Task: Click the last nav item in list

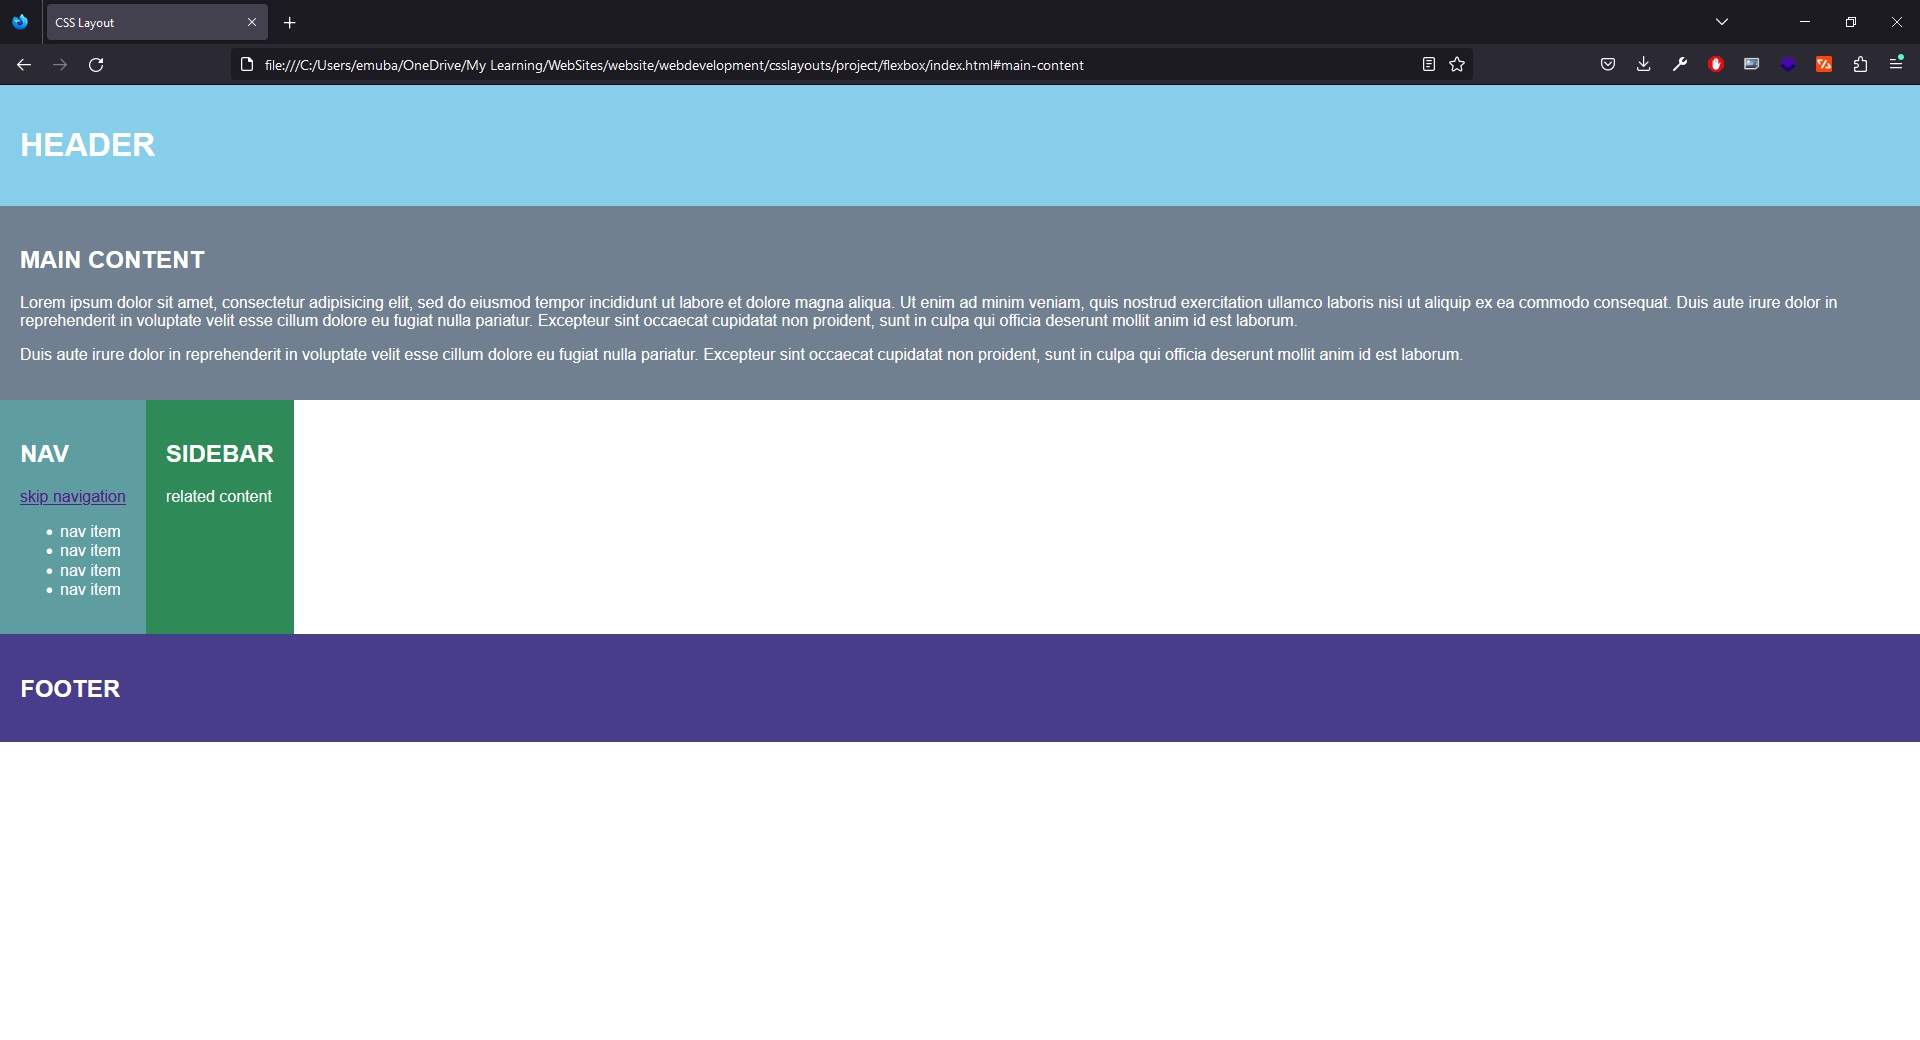Action: click(90, 590)
